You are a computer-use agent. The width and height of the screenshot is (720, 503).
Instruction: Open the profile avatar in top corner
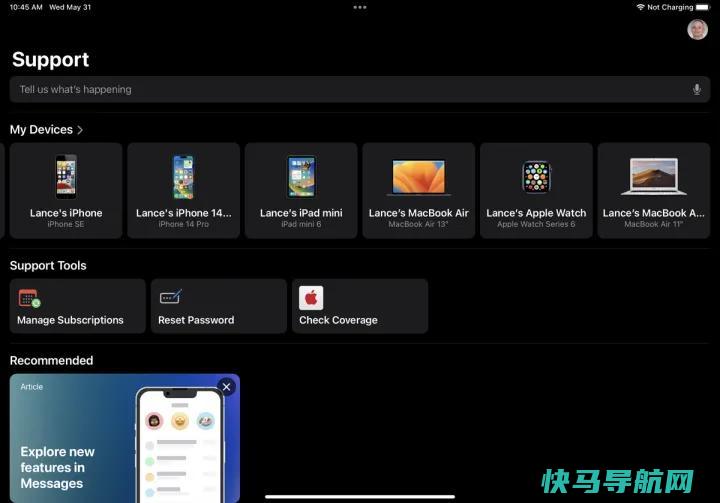click(x=697, y=30)
